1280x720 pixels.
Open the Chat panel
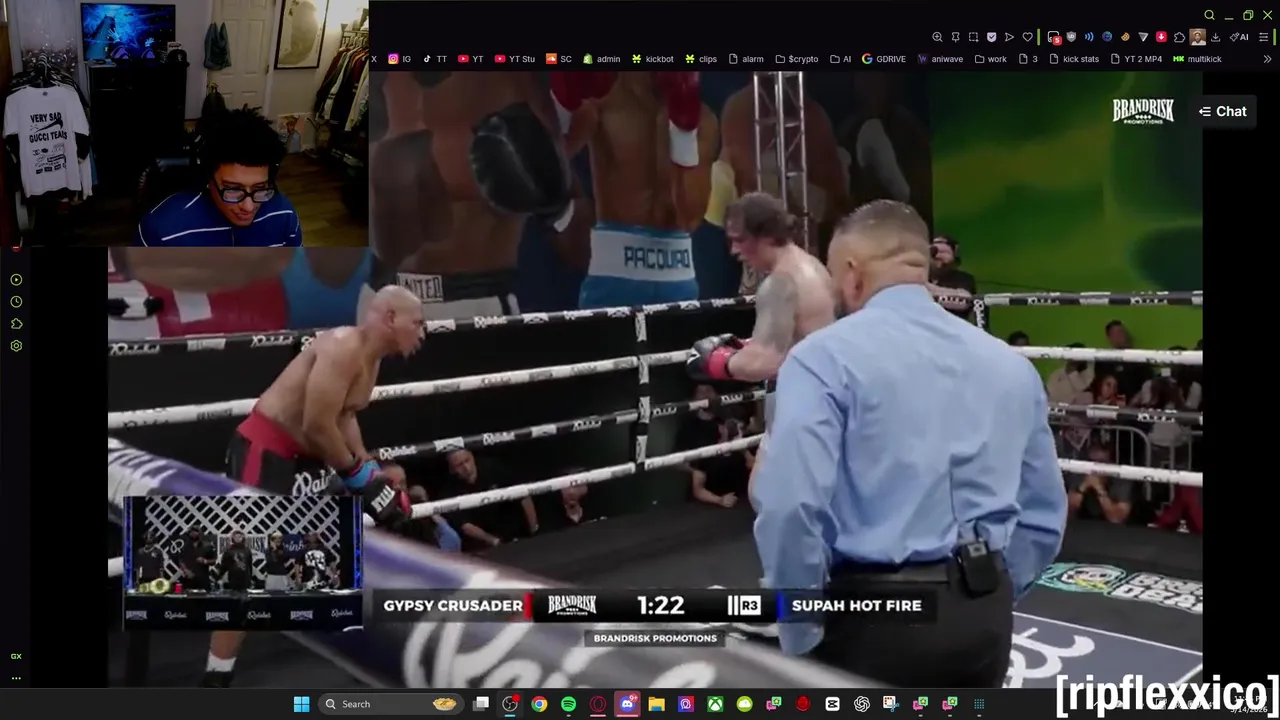[1222, 111]
